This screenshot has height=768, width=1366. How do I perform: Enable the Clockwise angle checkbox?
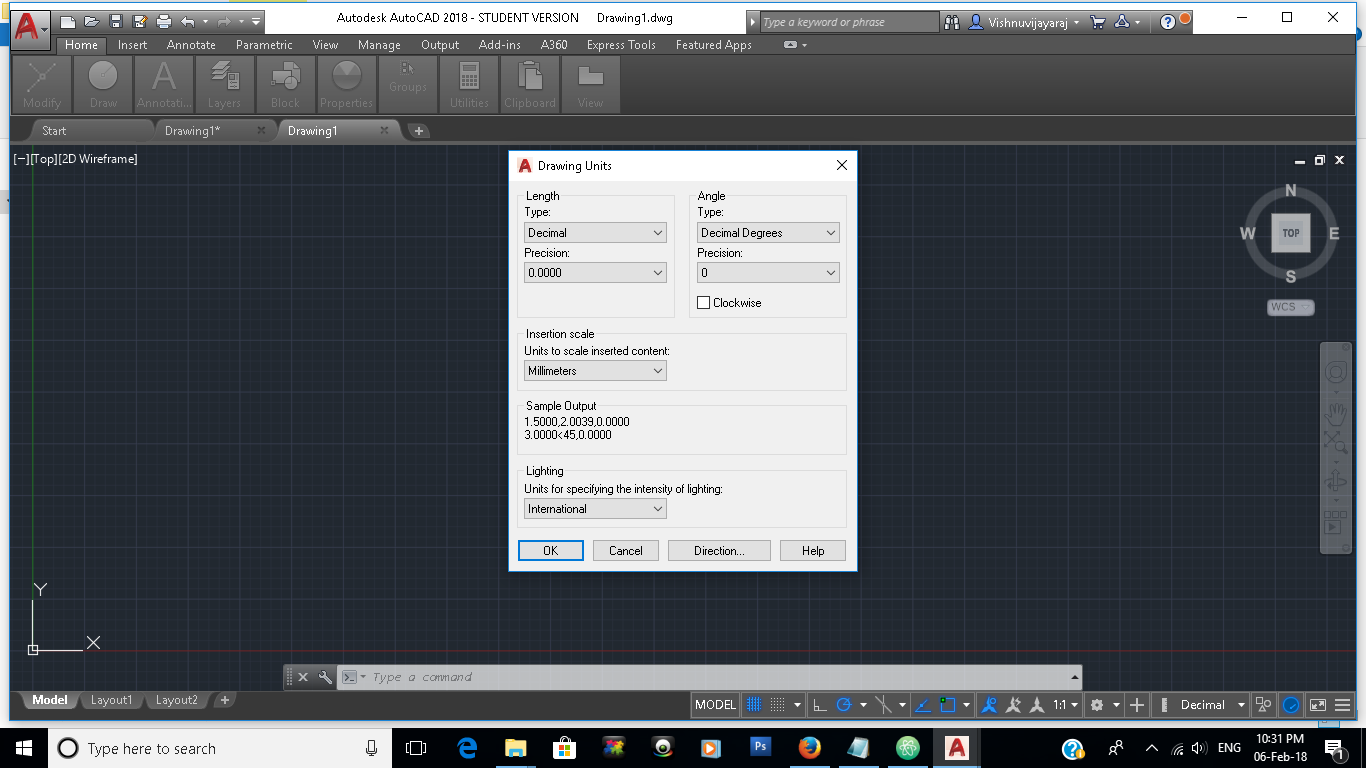coord(704,303)
